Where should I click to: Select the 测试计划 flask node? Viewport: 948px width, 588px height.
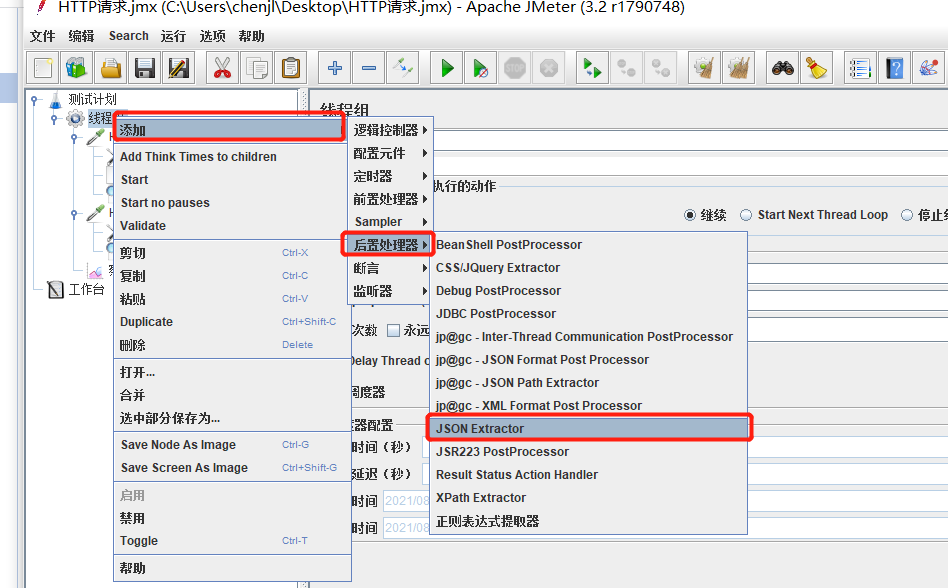[x=83, y=99]
